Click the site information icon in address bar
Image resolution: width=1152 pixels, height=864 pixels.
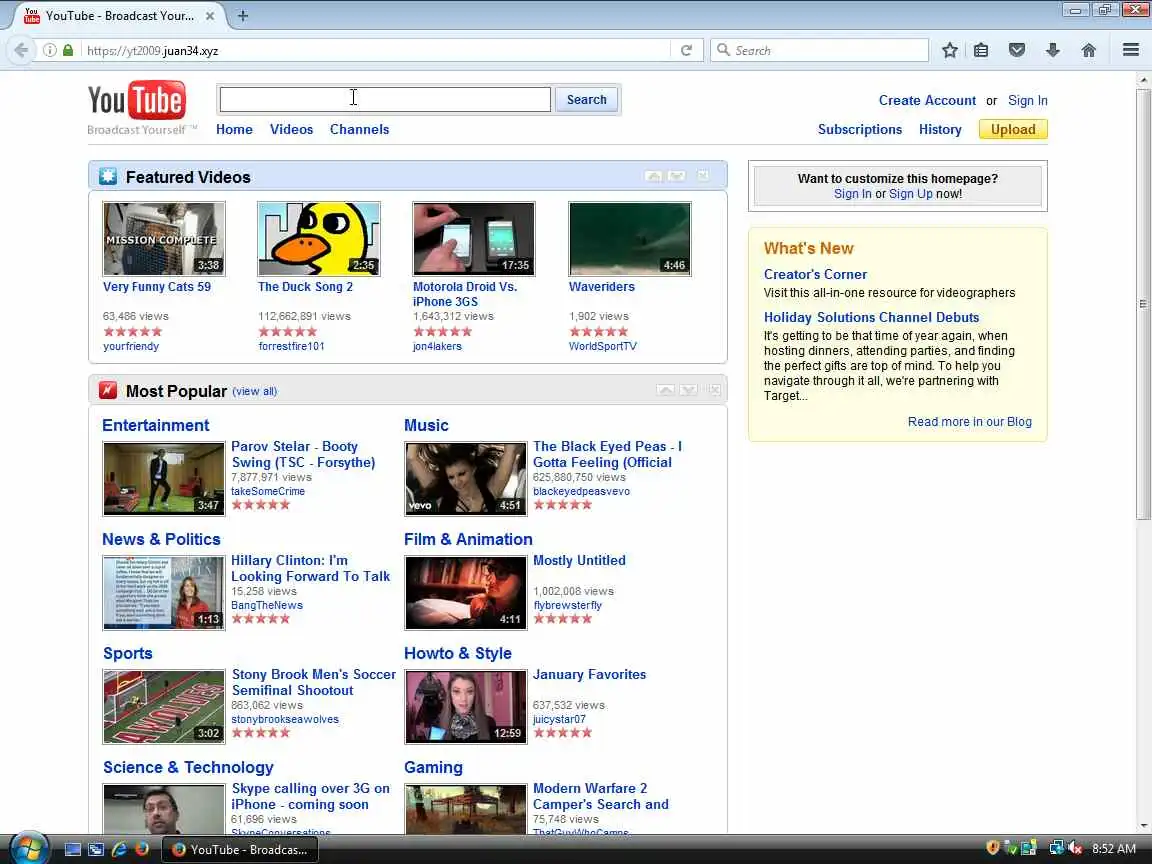(49, 50)
